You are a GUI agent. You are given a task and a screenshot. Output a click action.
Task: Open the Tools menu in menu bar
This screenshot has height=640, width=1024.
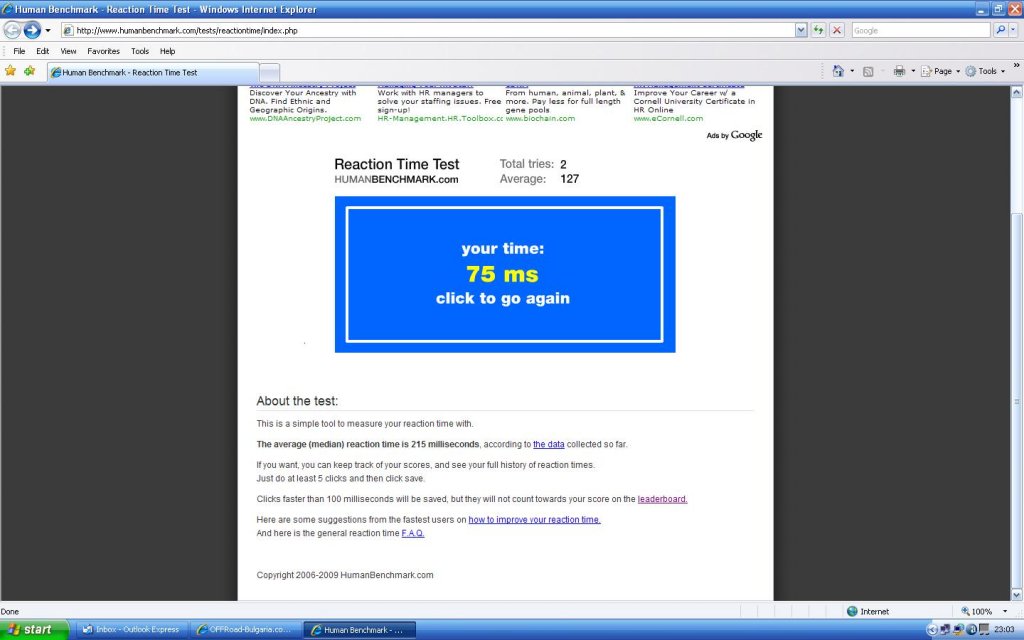click(140, 51)
